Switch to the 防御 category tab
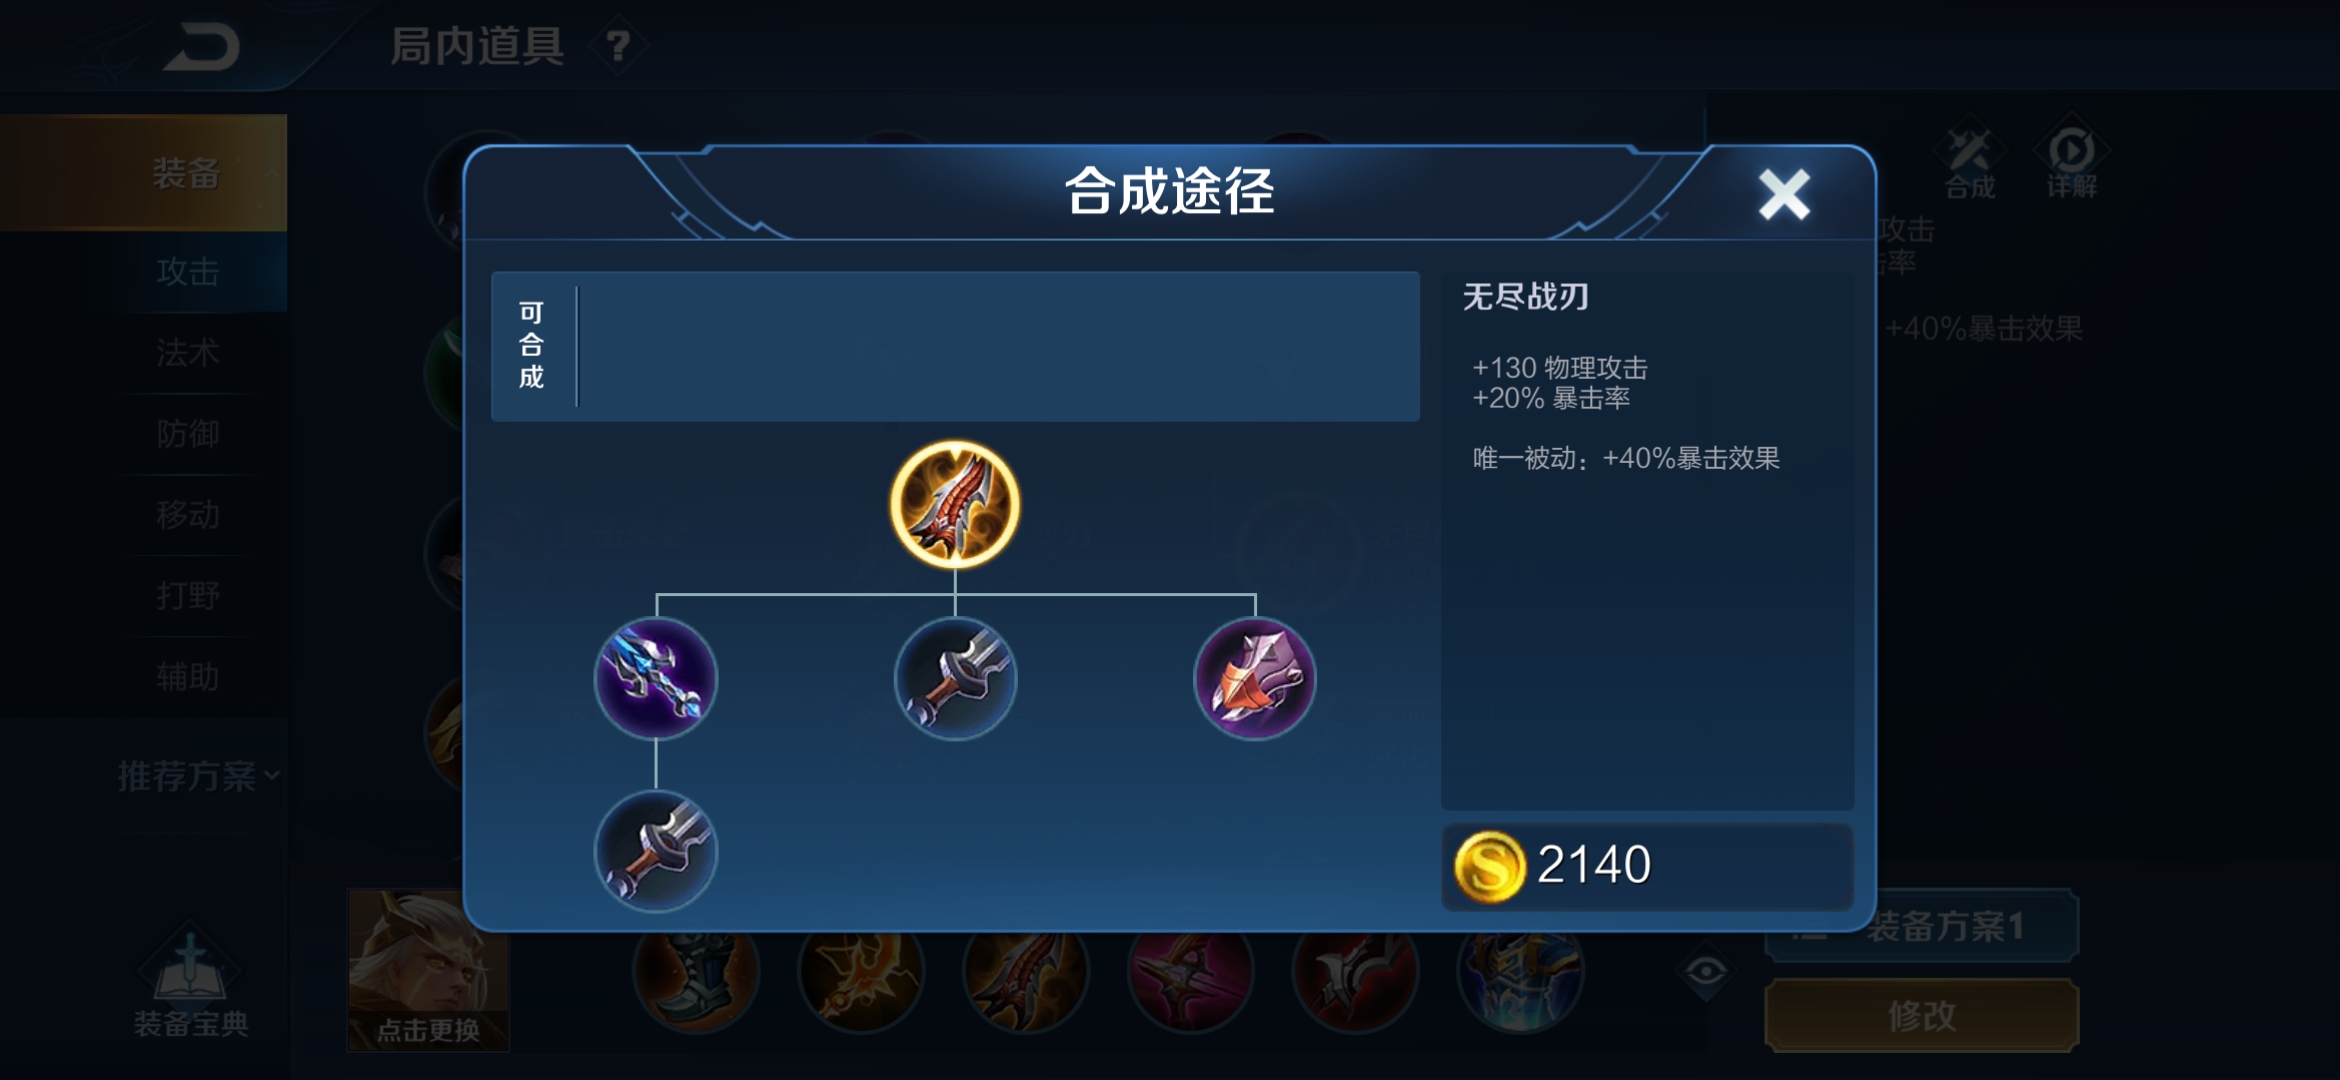Screen dimensions: 2340x1080 [188, 434]
